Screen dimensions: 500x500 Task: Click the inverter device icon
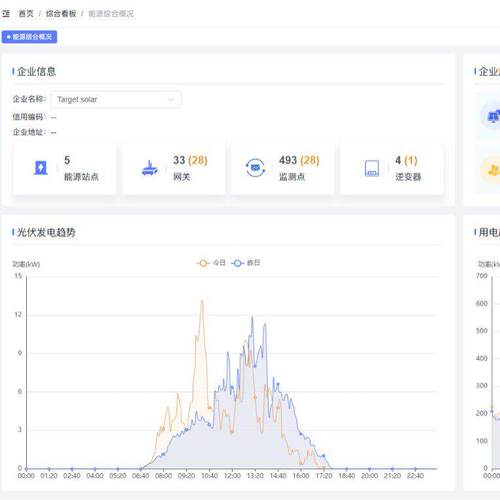pyautogui.click(x=372, y=168)
